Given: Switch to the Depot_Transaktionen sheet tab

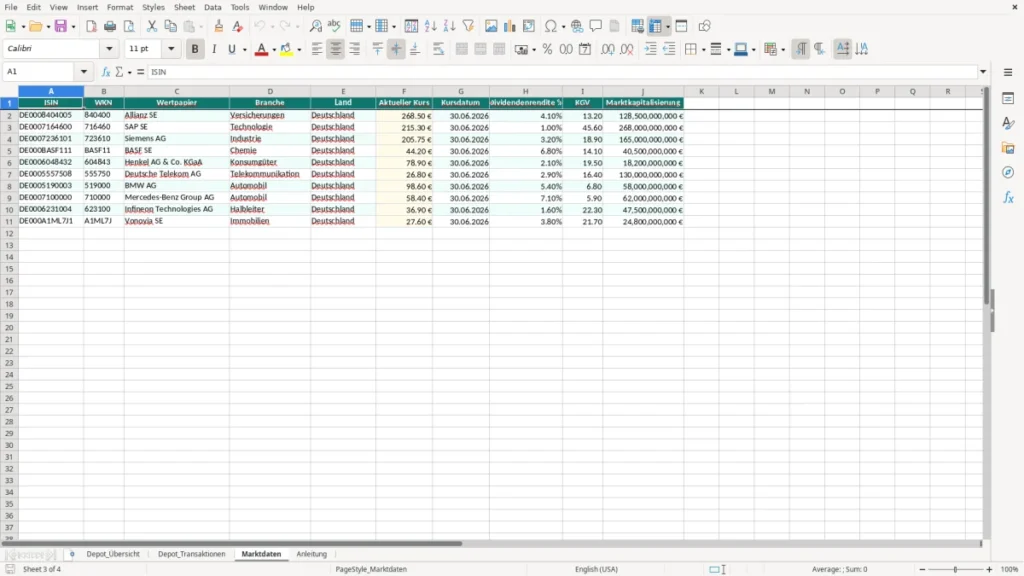Looking at the screenshot, I should click(191, 554).
